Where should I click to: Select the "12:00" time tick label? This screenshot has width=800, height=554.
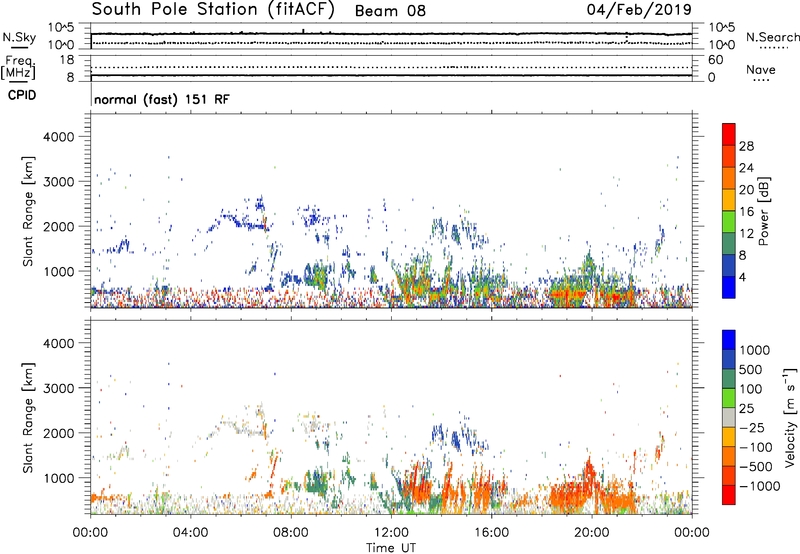point(391,532)
